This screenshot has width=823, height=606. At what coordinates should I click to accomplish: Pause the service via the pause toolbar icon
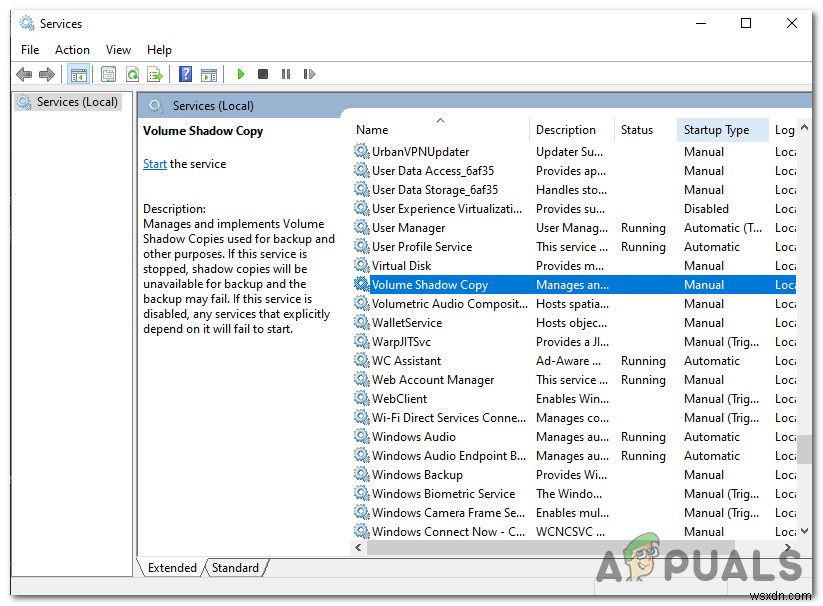(285, 73)
